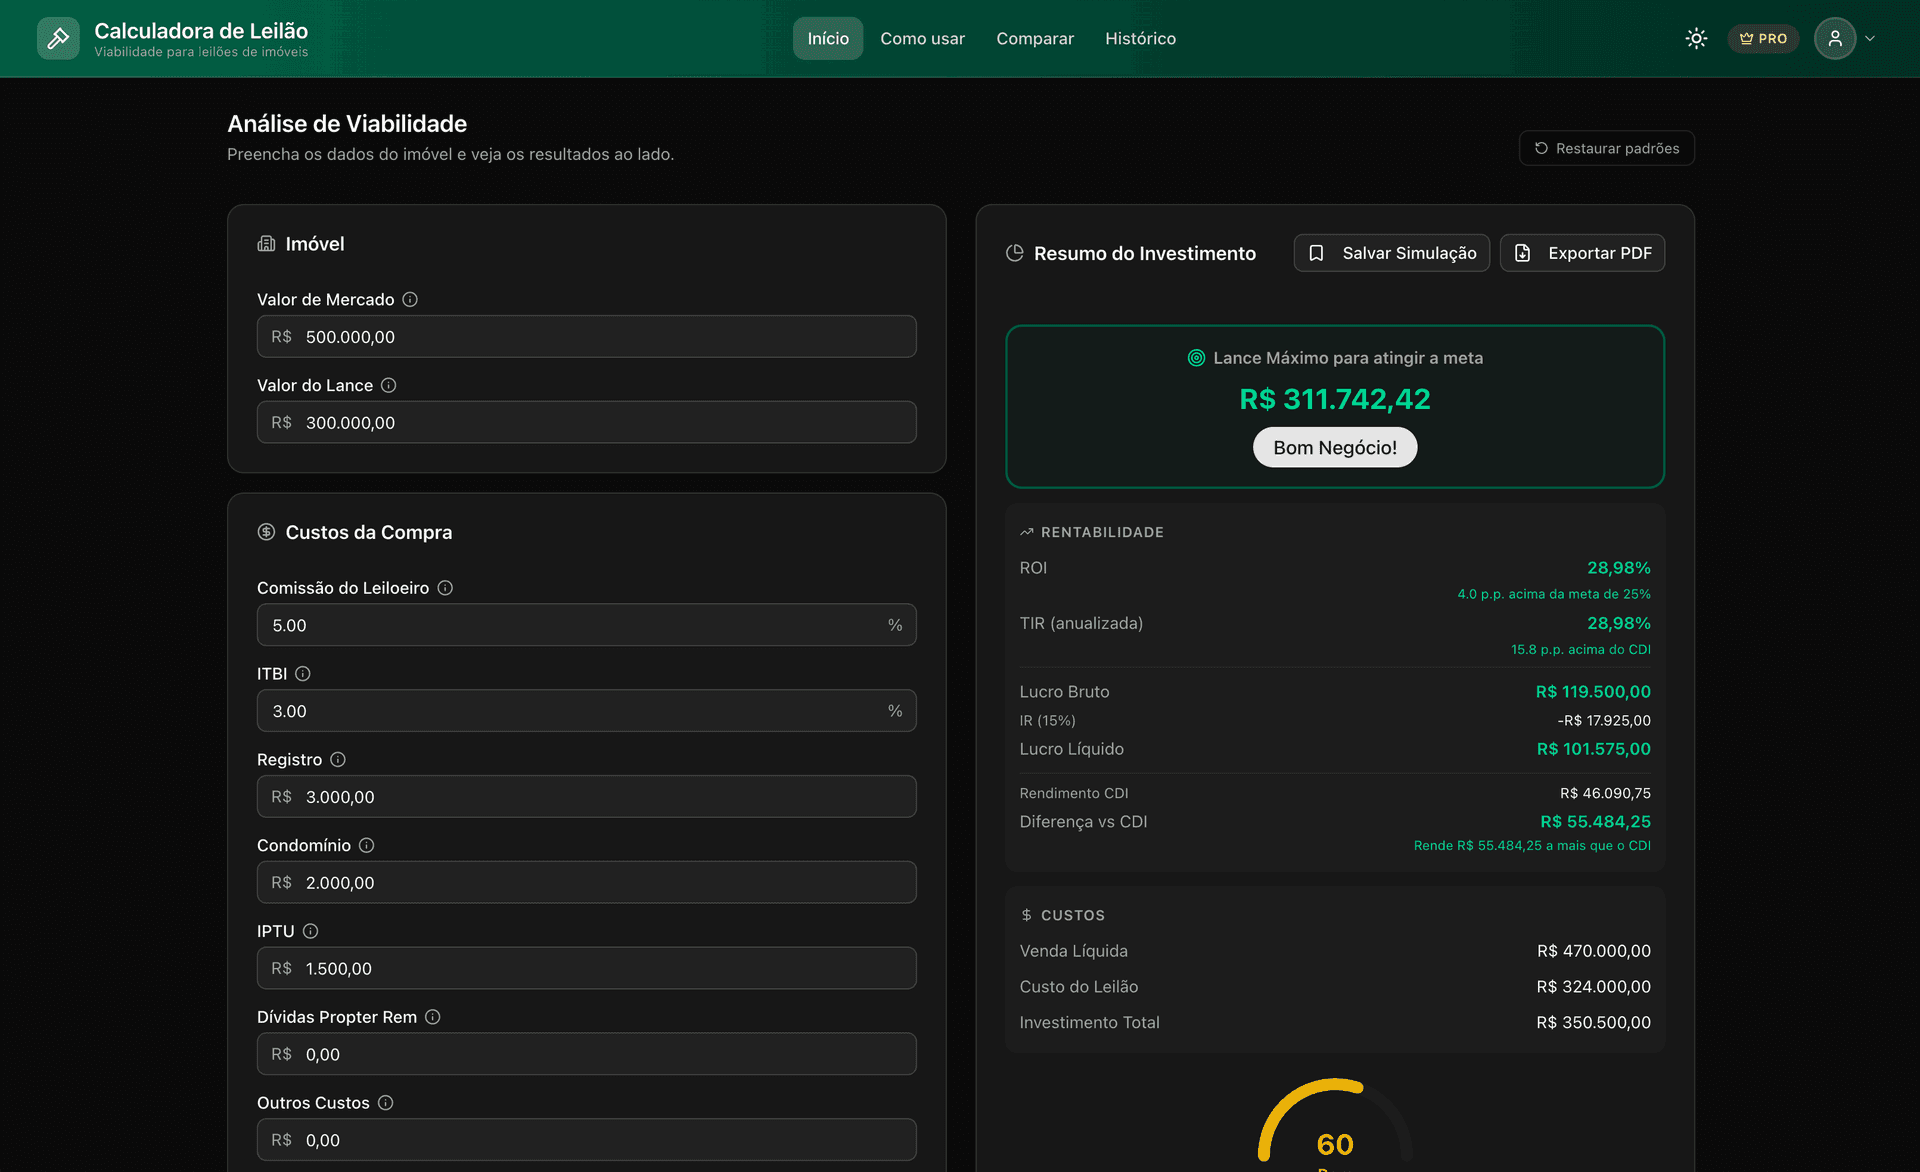The width and height of the screenshot is (1920, 1172).
Task: Click the Restaurar padrões button
Action: pyautogui.click(x=1606, y=148)
